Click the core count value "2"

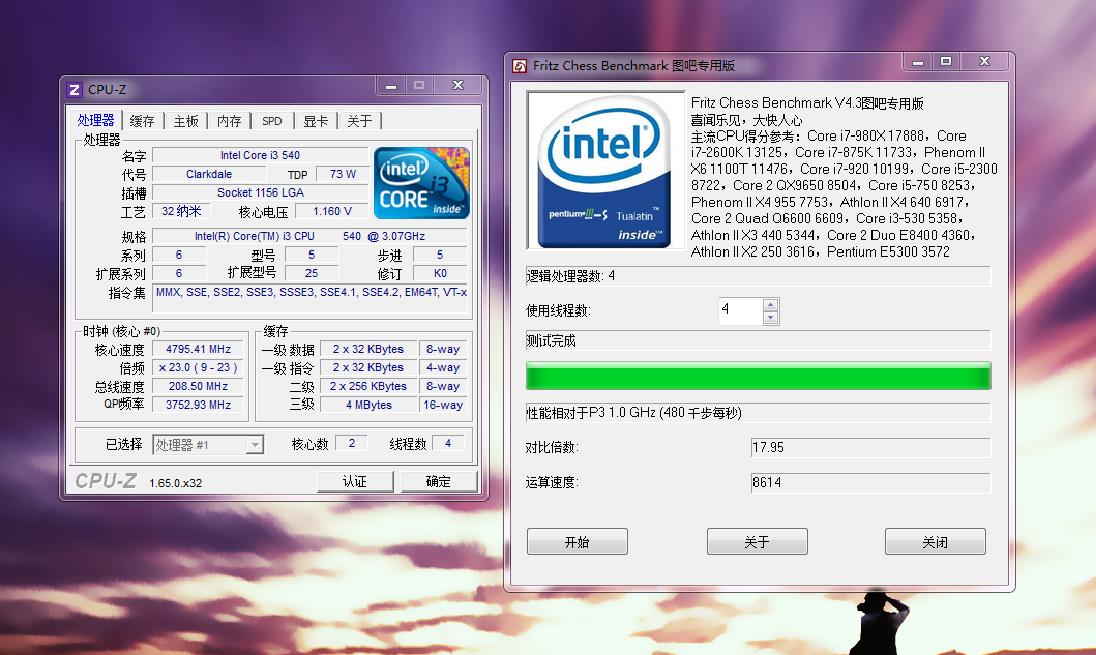point(352,443)
